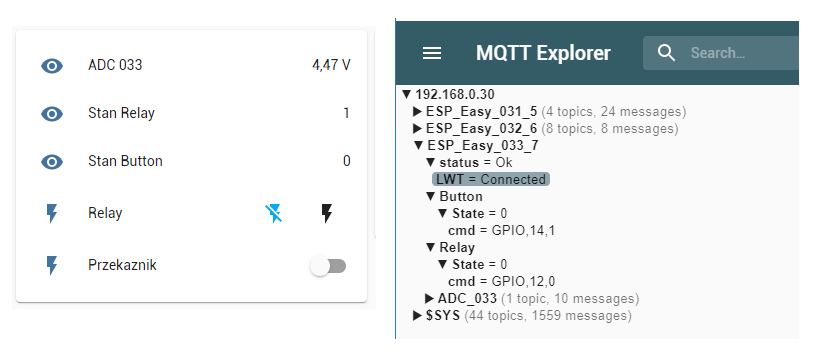Screen dimensions: 824x363
Task: Click the flash icon beside Relay
Action: click(x=52, y=213)
